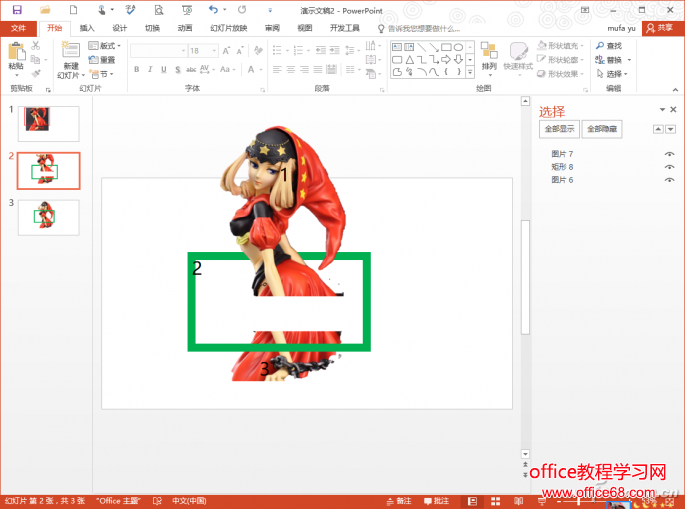Toggle Comments pane in status bar
The width and height of the screenshot is (685, 509).
coord(436,501)
